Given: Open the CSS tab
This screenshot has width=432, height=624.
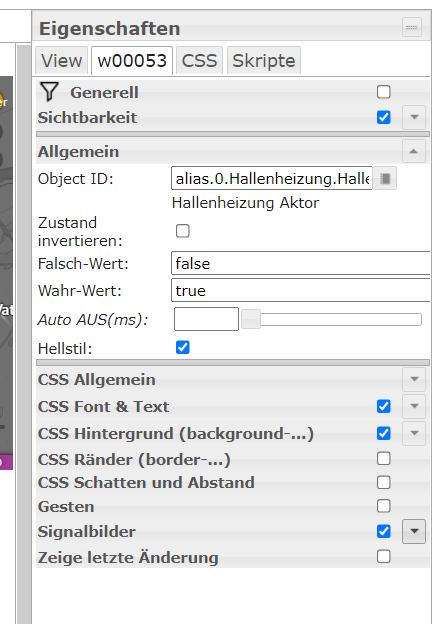Looking at the screenshot, I should pos(199,61).
